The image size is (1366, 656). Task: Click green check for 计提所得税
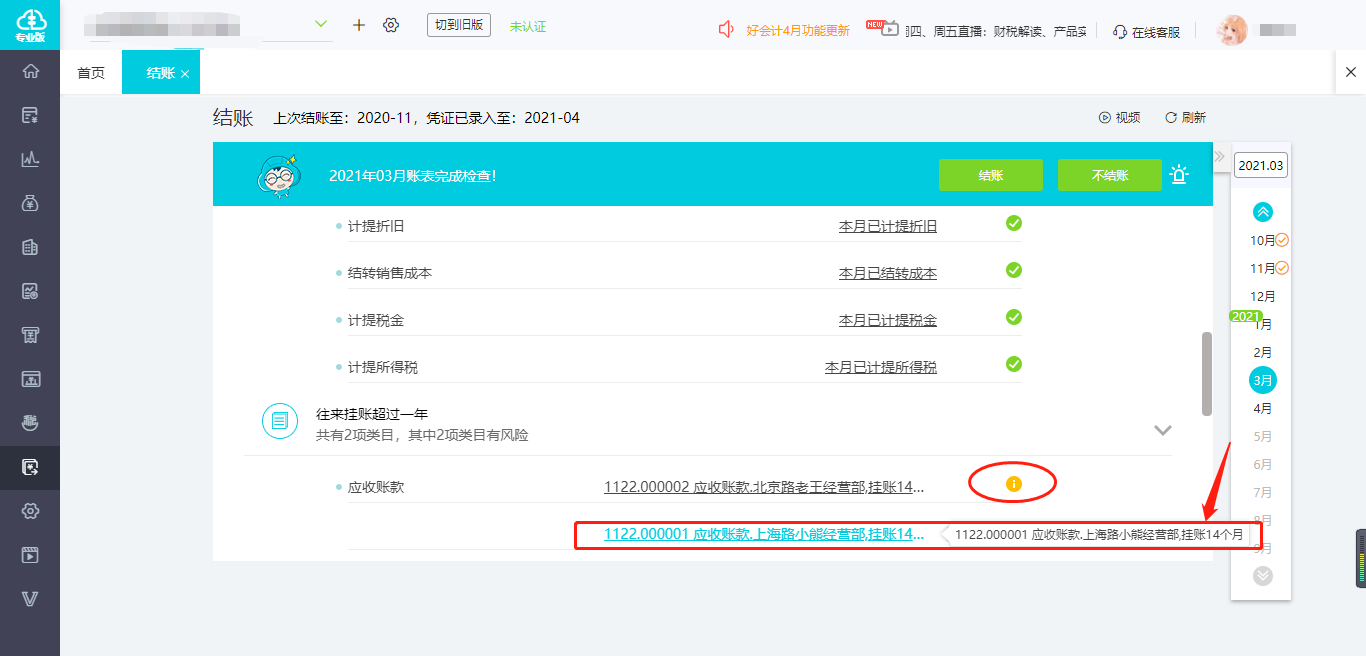pos(1013,364)
